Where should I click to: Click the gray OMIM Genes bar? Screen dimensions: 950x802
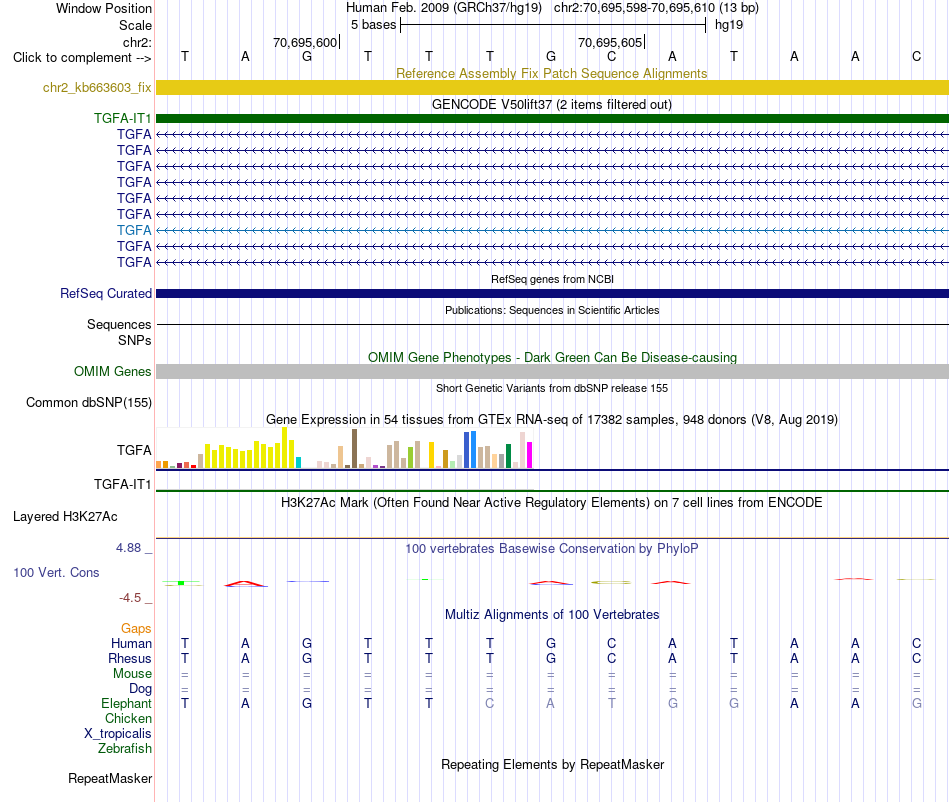pos(552,371)
